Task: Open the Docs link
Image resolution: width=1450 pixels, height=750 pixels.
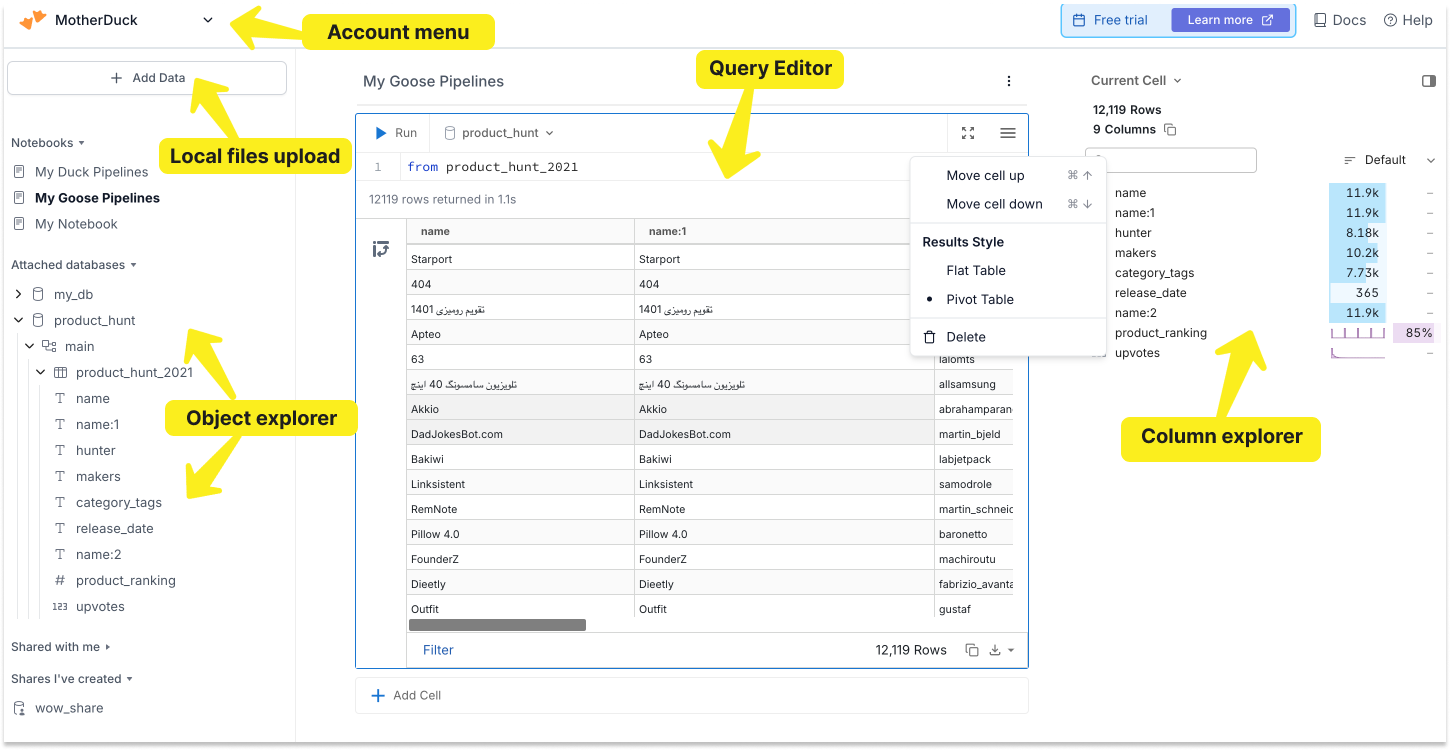Action: pyautogui.click(x=1340, y=20)
